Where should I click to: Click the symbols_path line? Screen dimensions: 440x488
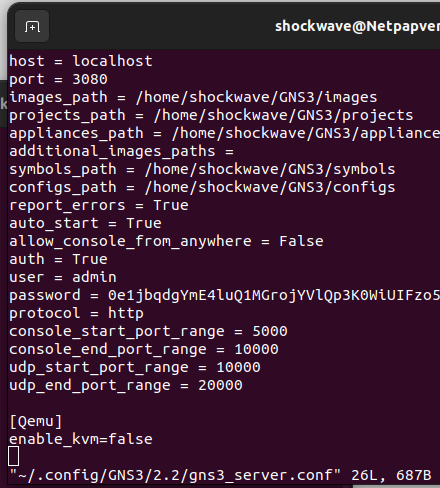coord(202,169)
